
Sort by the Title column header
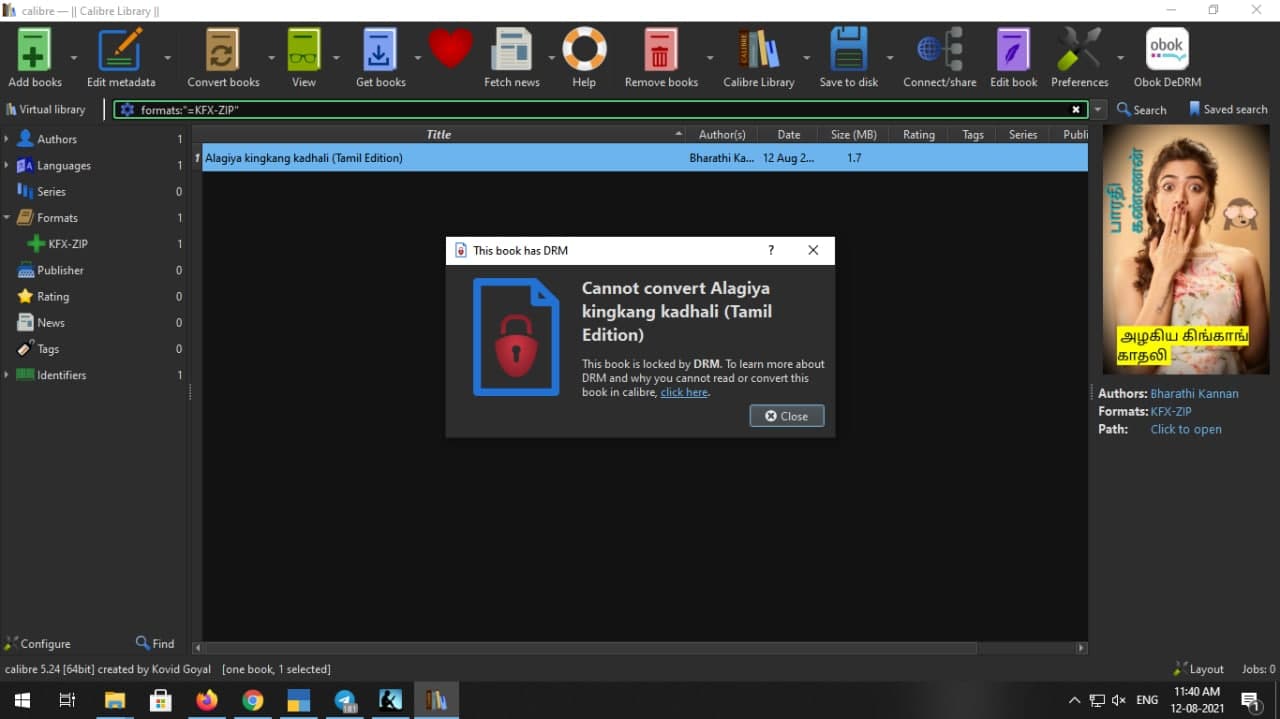[439, 134]
